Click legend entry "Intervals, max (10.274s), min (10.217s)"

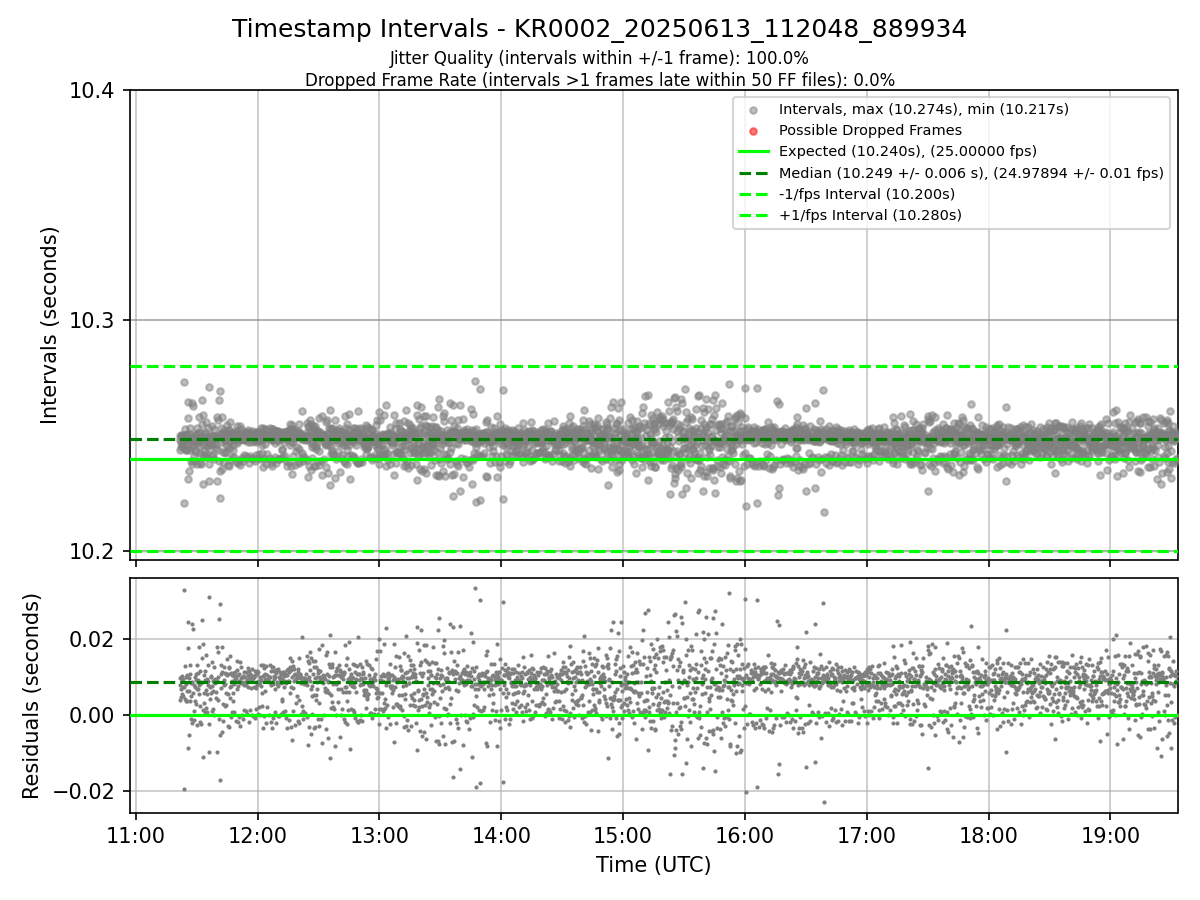(924, 109)
